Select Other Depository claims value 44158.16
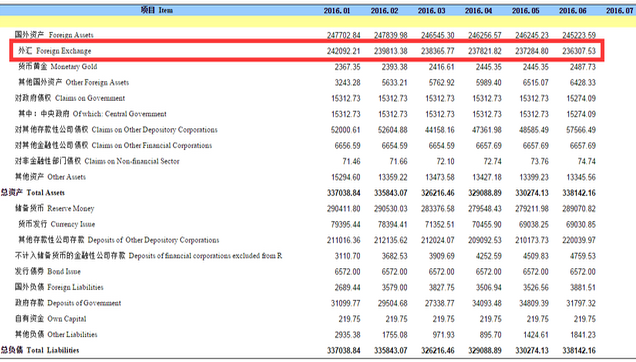 pos(439,130)
